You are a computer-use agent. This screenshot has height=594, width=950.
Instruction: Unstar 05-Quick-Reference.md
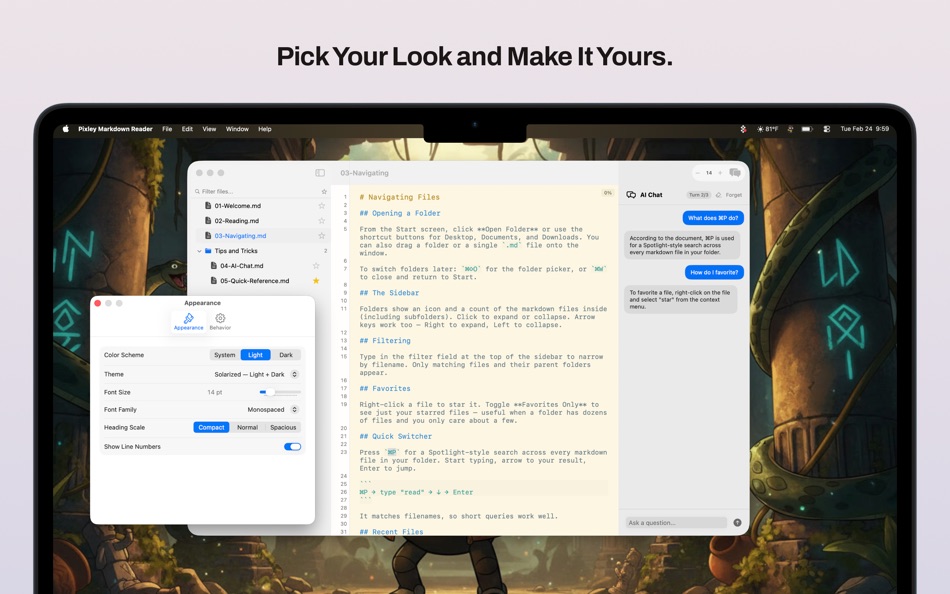316,281
